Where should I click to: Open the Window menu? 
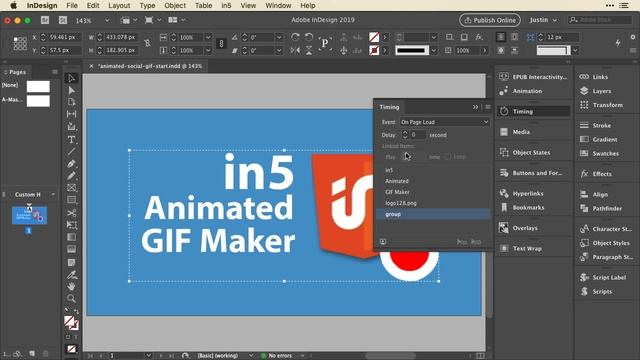click(x=278, y=6)
